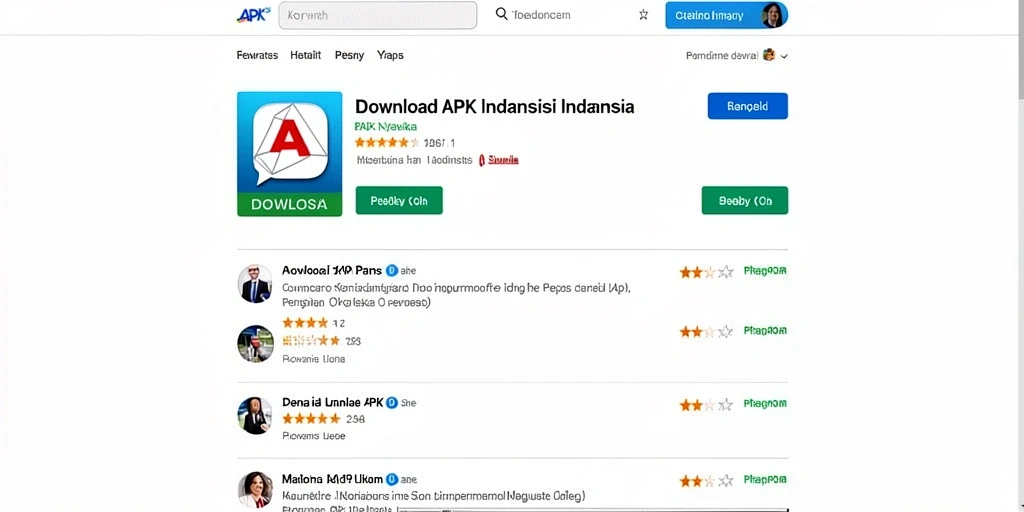Switch to the Pesny tab
This screenshot has height=512, width=1024.
point(349,56)
